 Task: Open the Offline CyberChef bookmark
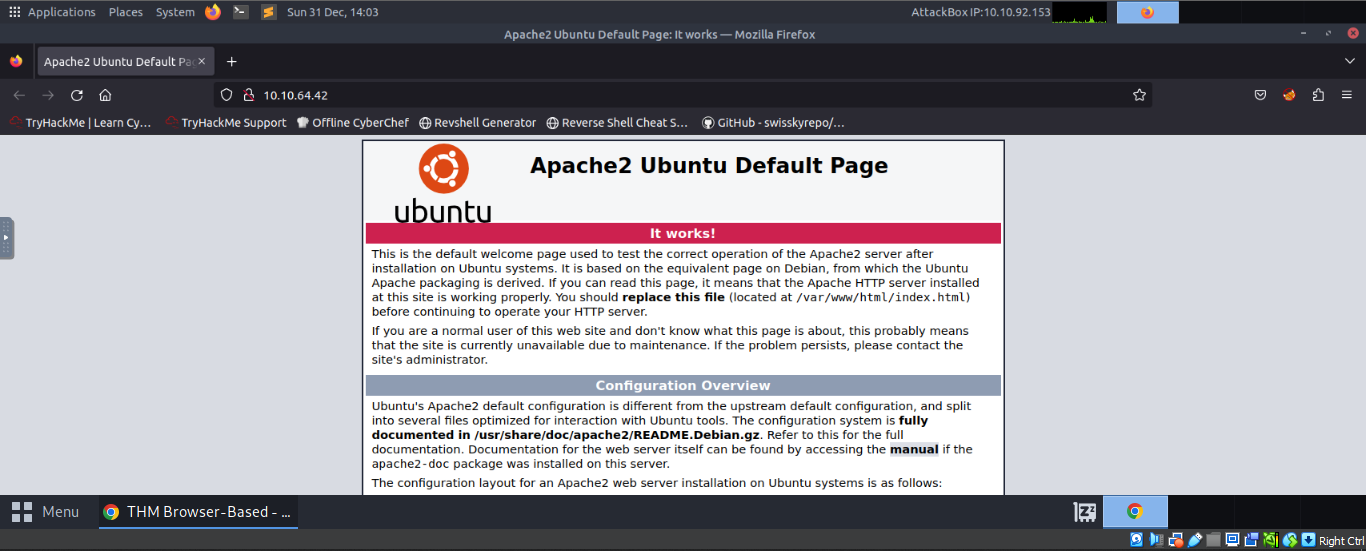pyautogui.click(x=353, y=123)
